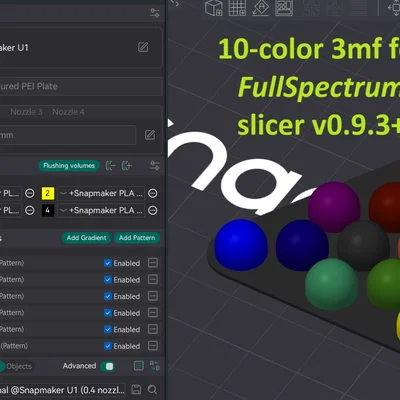Open the parameter search magnifier icon
Viewport: 400px width, 400px height.
tap(152, 389)
